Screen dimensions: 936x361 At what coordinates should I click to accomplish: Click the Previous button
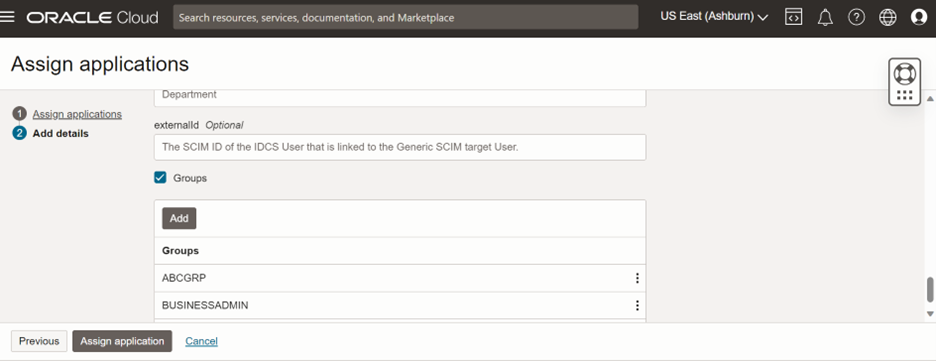click(x=39, y=341)
